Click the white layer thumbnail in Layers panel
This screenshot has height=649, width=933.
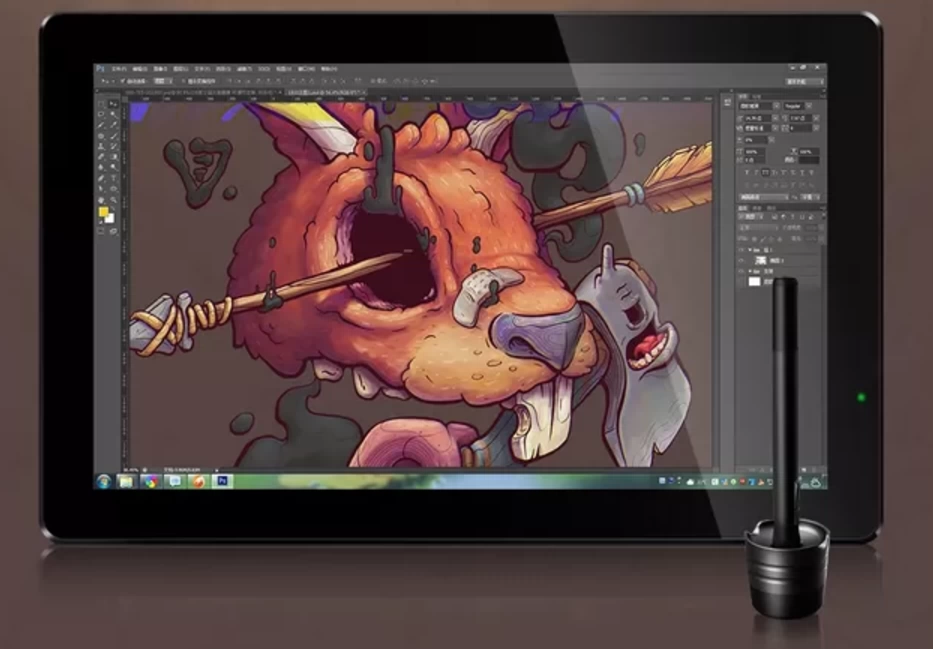[x=755, y=282]
